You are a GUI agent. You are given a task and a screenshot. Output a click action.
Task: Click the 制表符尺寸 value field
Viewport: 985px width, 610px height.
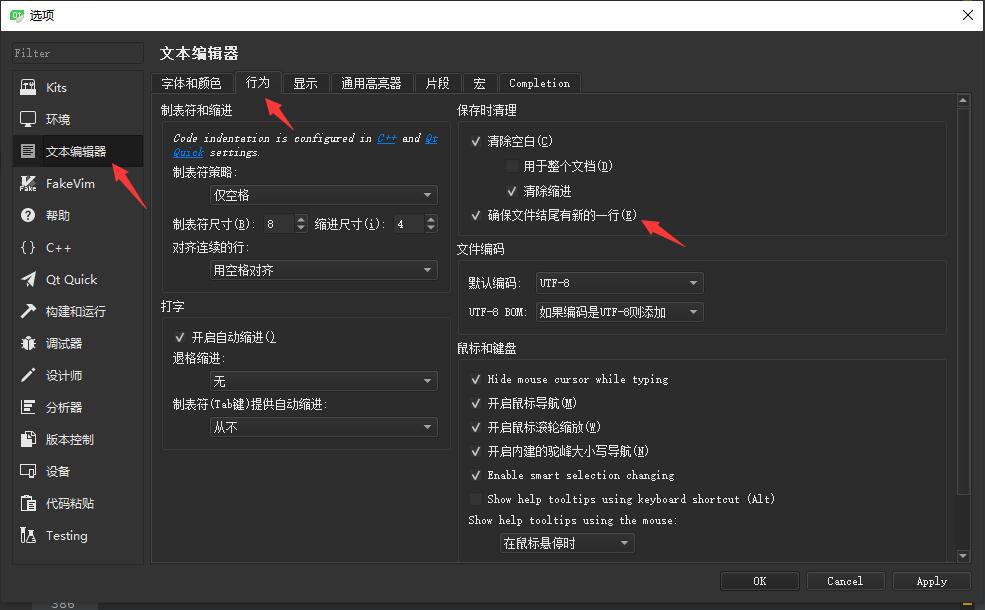point(279,224)
